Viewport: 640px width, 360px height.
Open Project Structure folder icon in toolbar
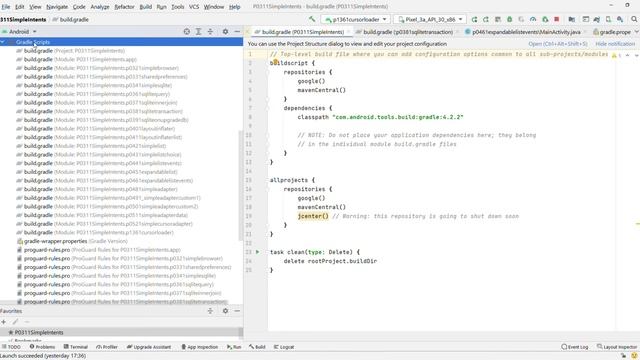[x=572, y=19]
